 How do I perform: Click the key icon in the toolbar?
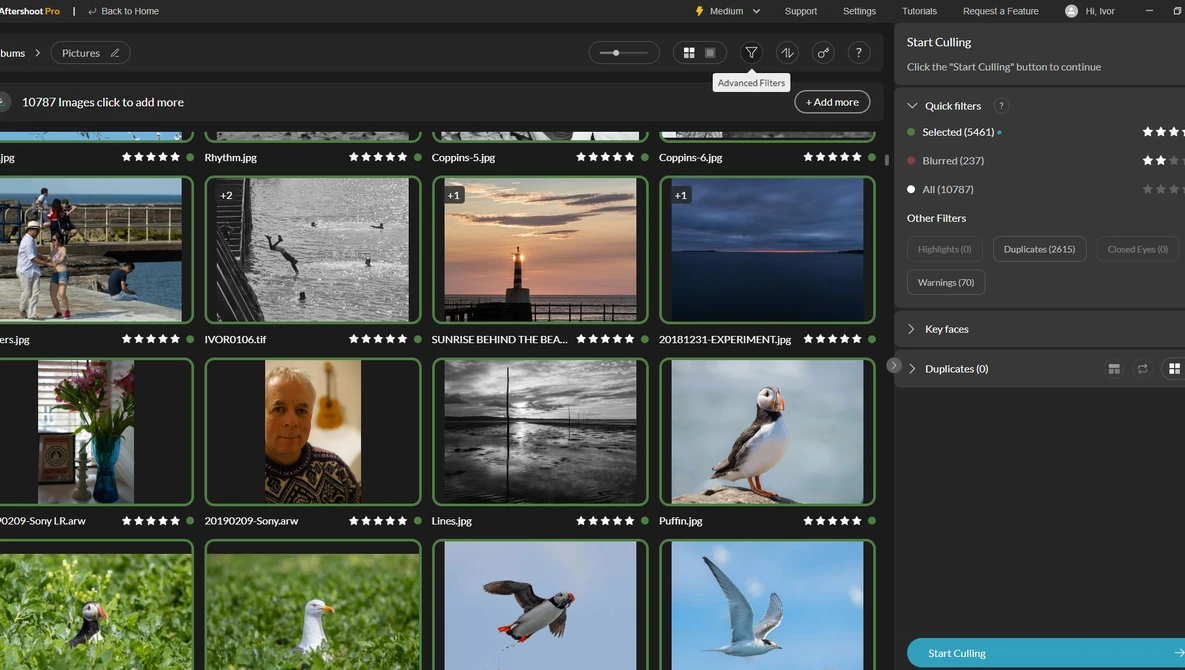[823, 53]
